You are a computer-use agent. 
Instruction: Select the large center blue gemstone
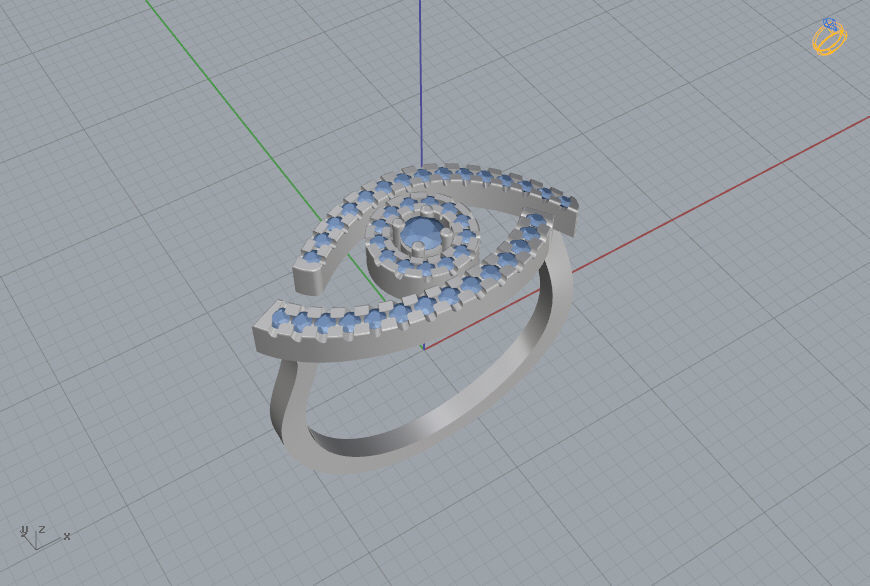click(x=422, y=232)
